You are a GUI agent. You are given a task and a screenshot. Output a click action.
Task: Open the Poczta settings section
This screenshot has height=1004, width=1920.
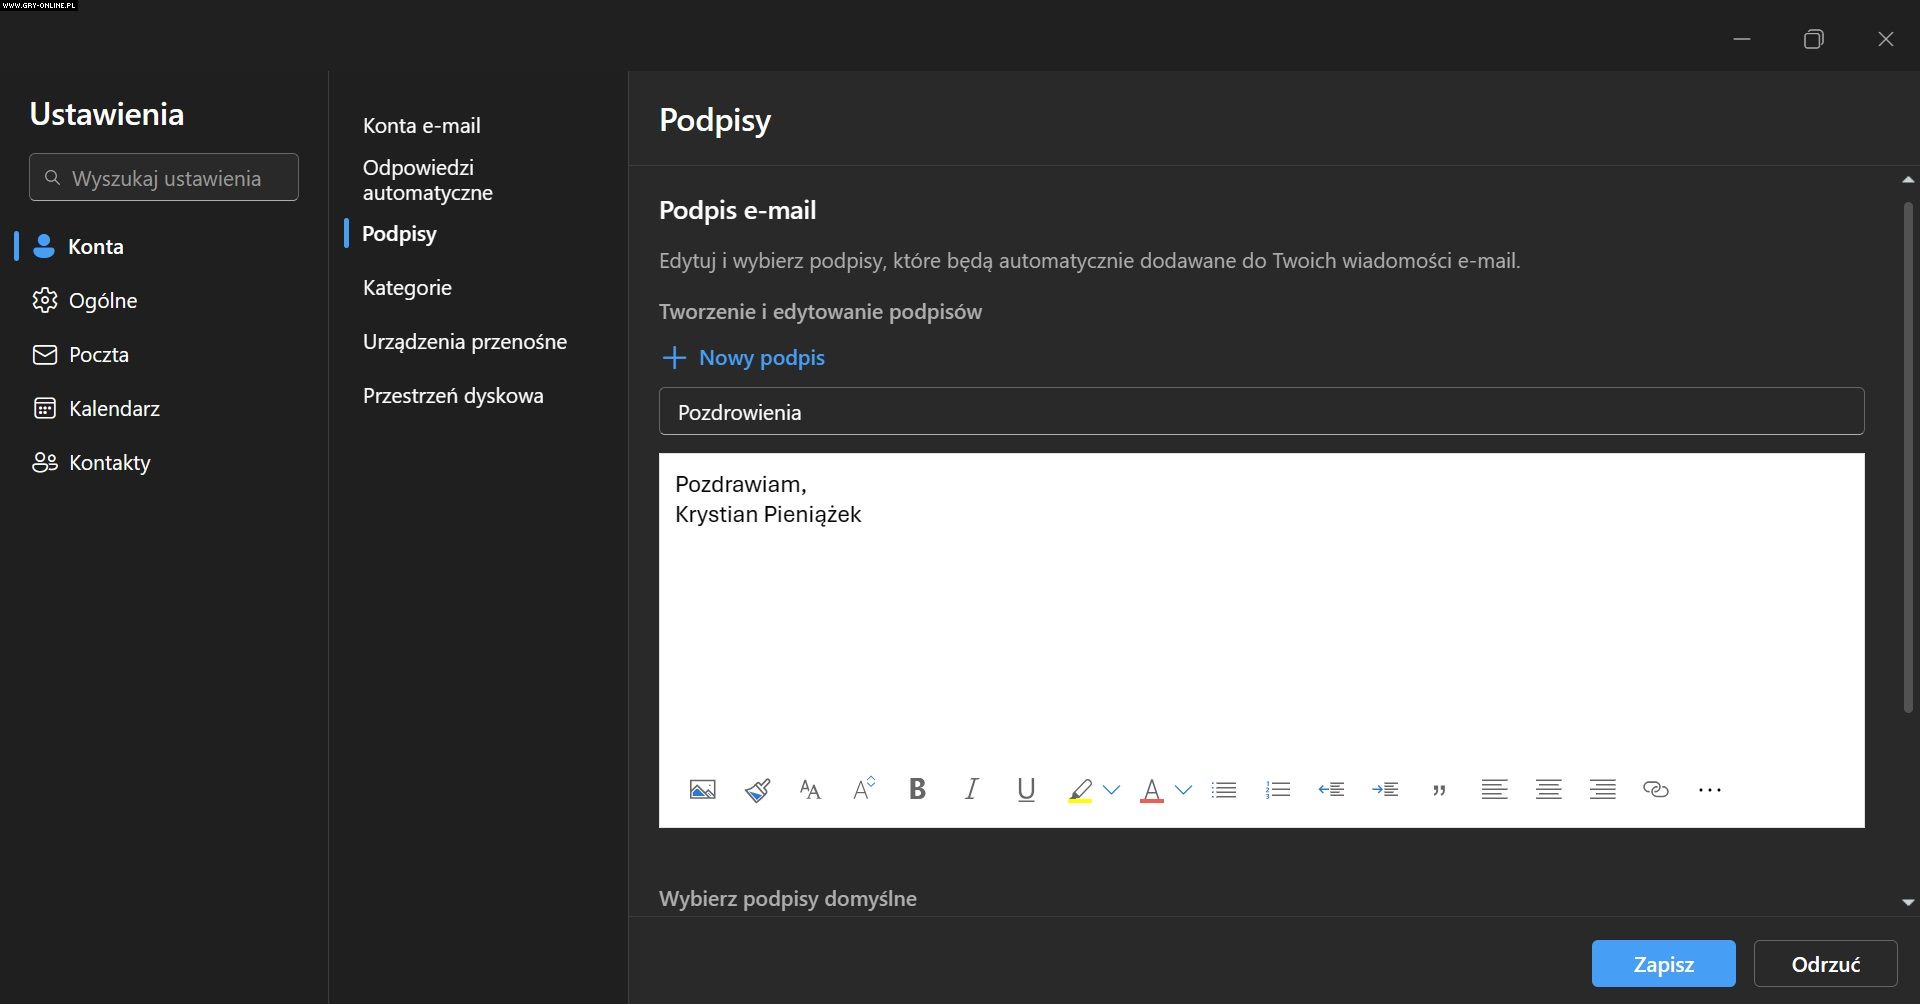(x=98, y=355)
